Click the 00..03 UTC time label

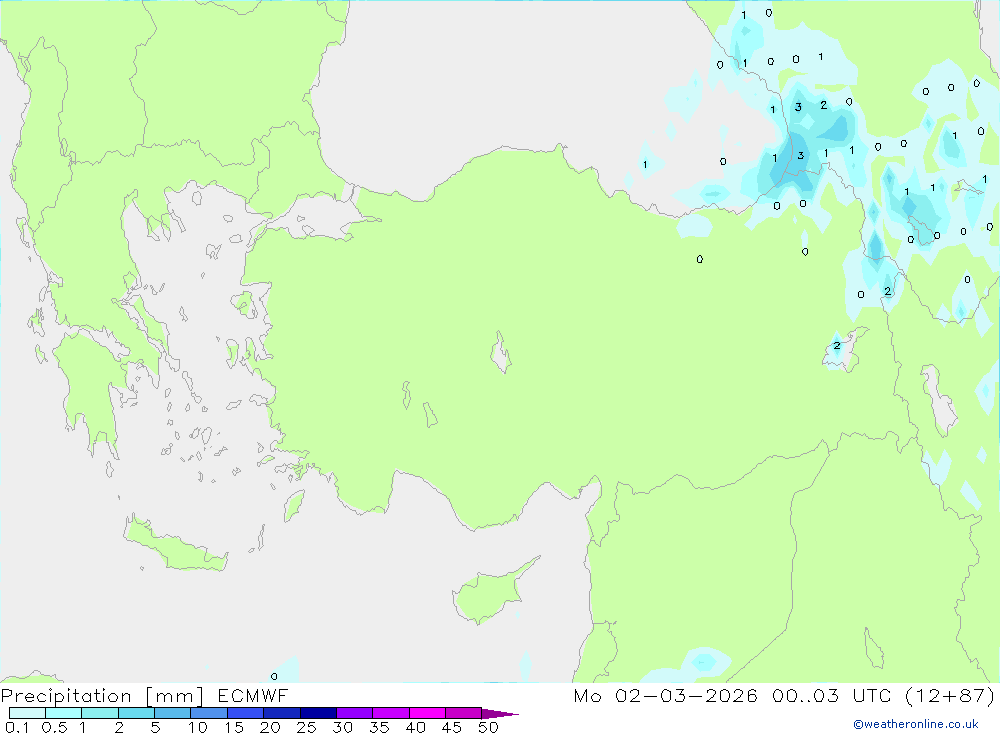tap(831, 695)
